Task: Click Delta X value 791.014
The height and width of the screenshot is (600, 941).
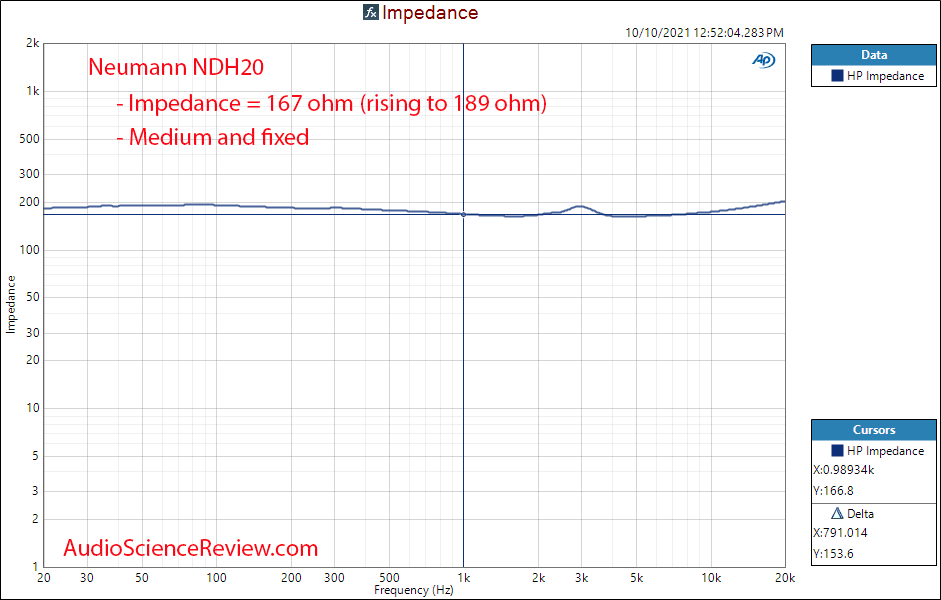Action: pyautogui.click(x=840, y=533)
